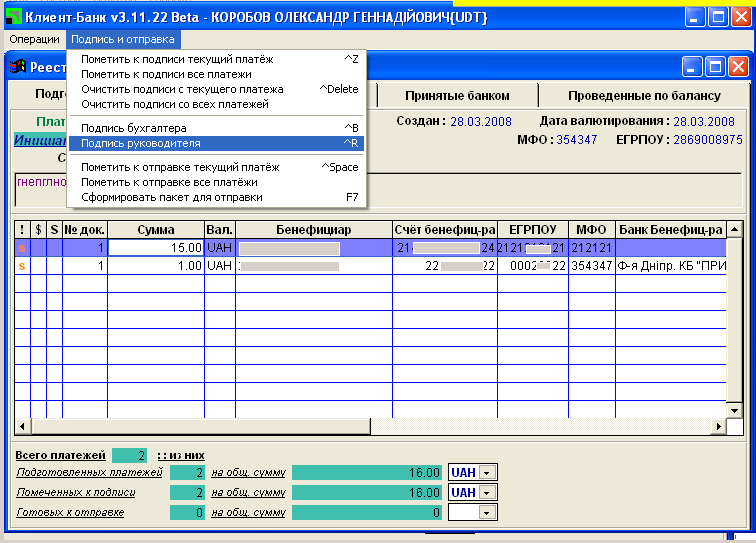The width and height of the screenshot is (756, 543).
Task: Open the Операции menu
Action: point(35,39)
